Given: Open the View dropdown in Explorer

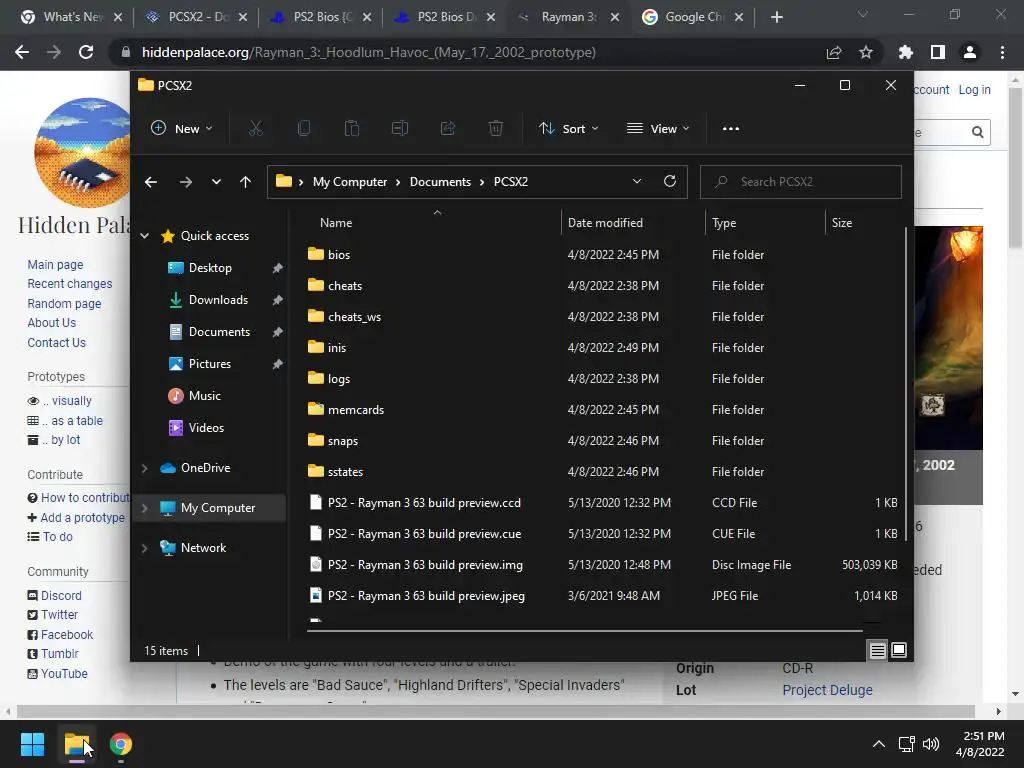Looking at the screenshot, I should point(658,129).
